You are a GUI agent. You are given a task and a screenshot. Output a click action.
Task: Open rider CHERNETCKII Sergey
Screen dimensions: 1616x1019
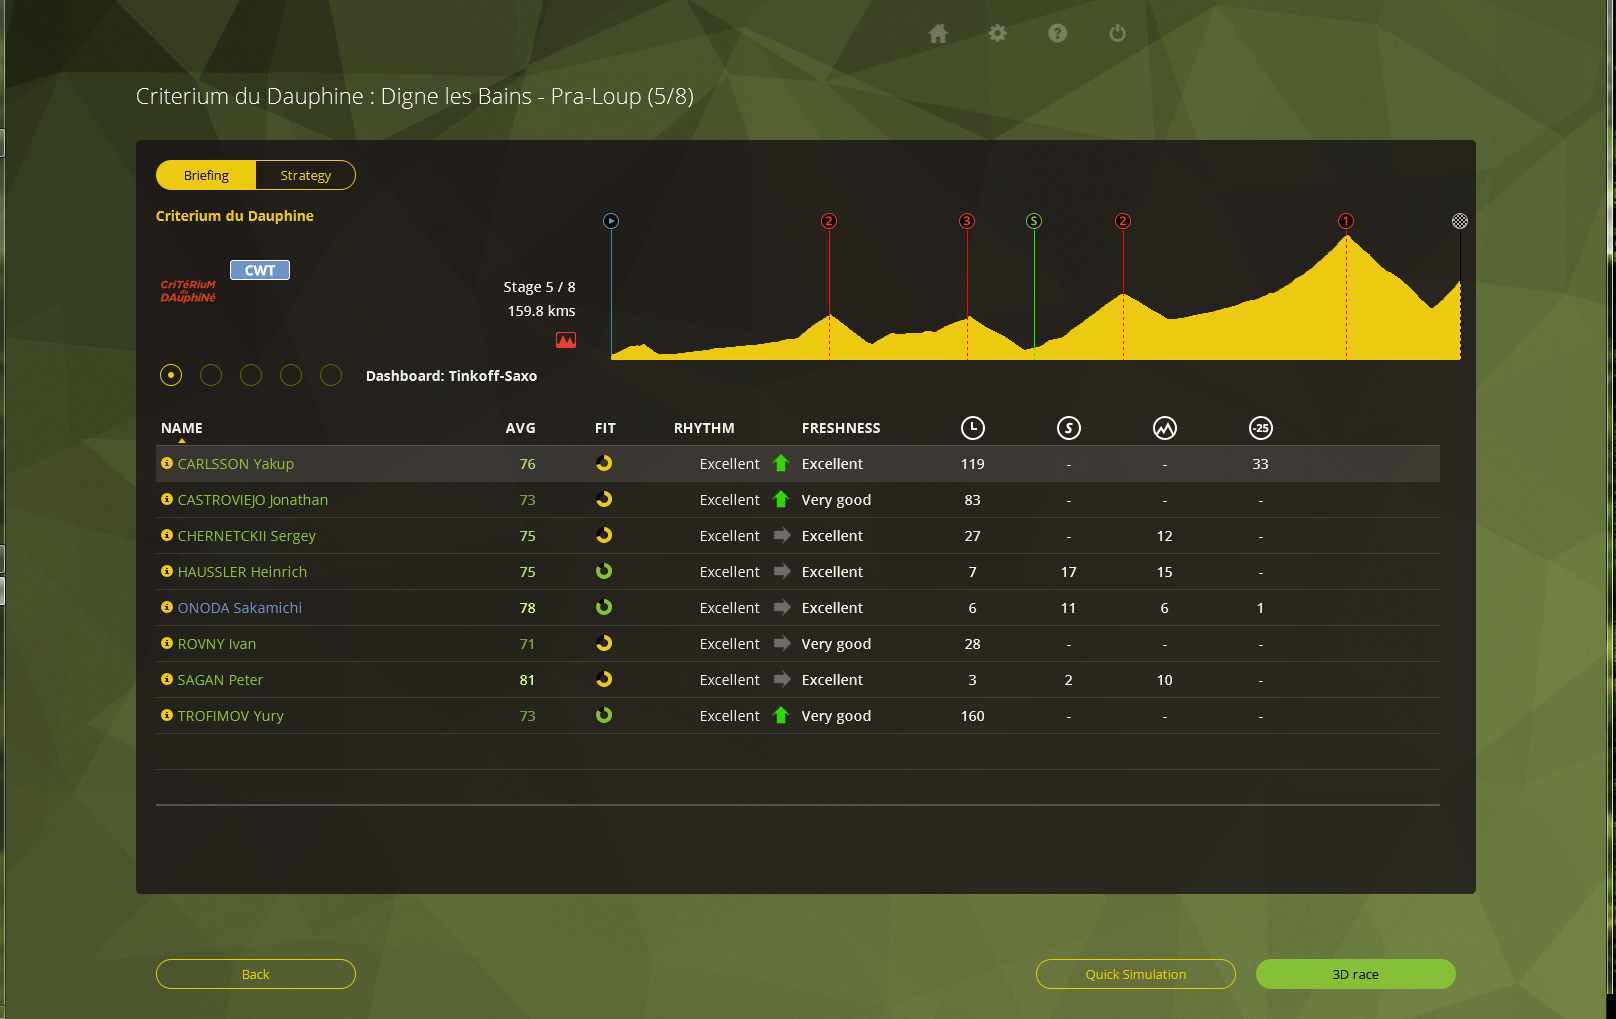pyautogui.click(x=246, y=536)
